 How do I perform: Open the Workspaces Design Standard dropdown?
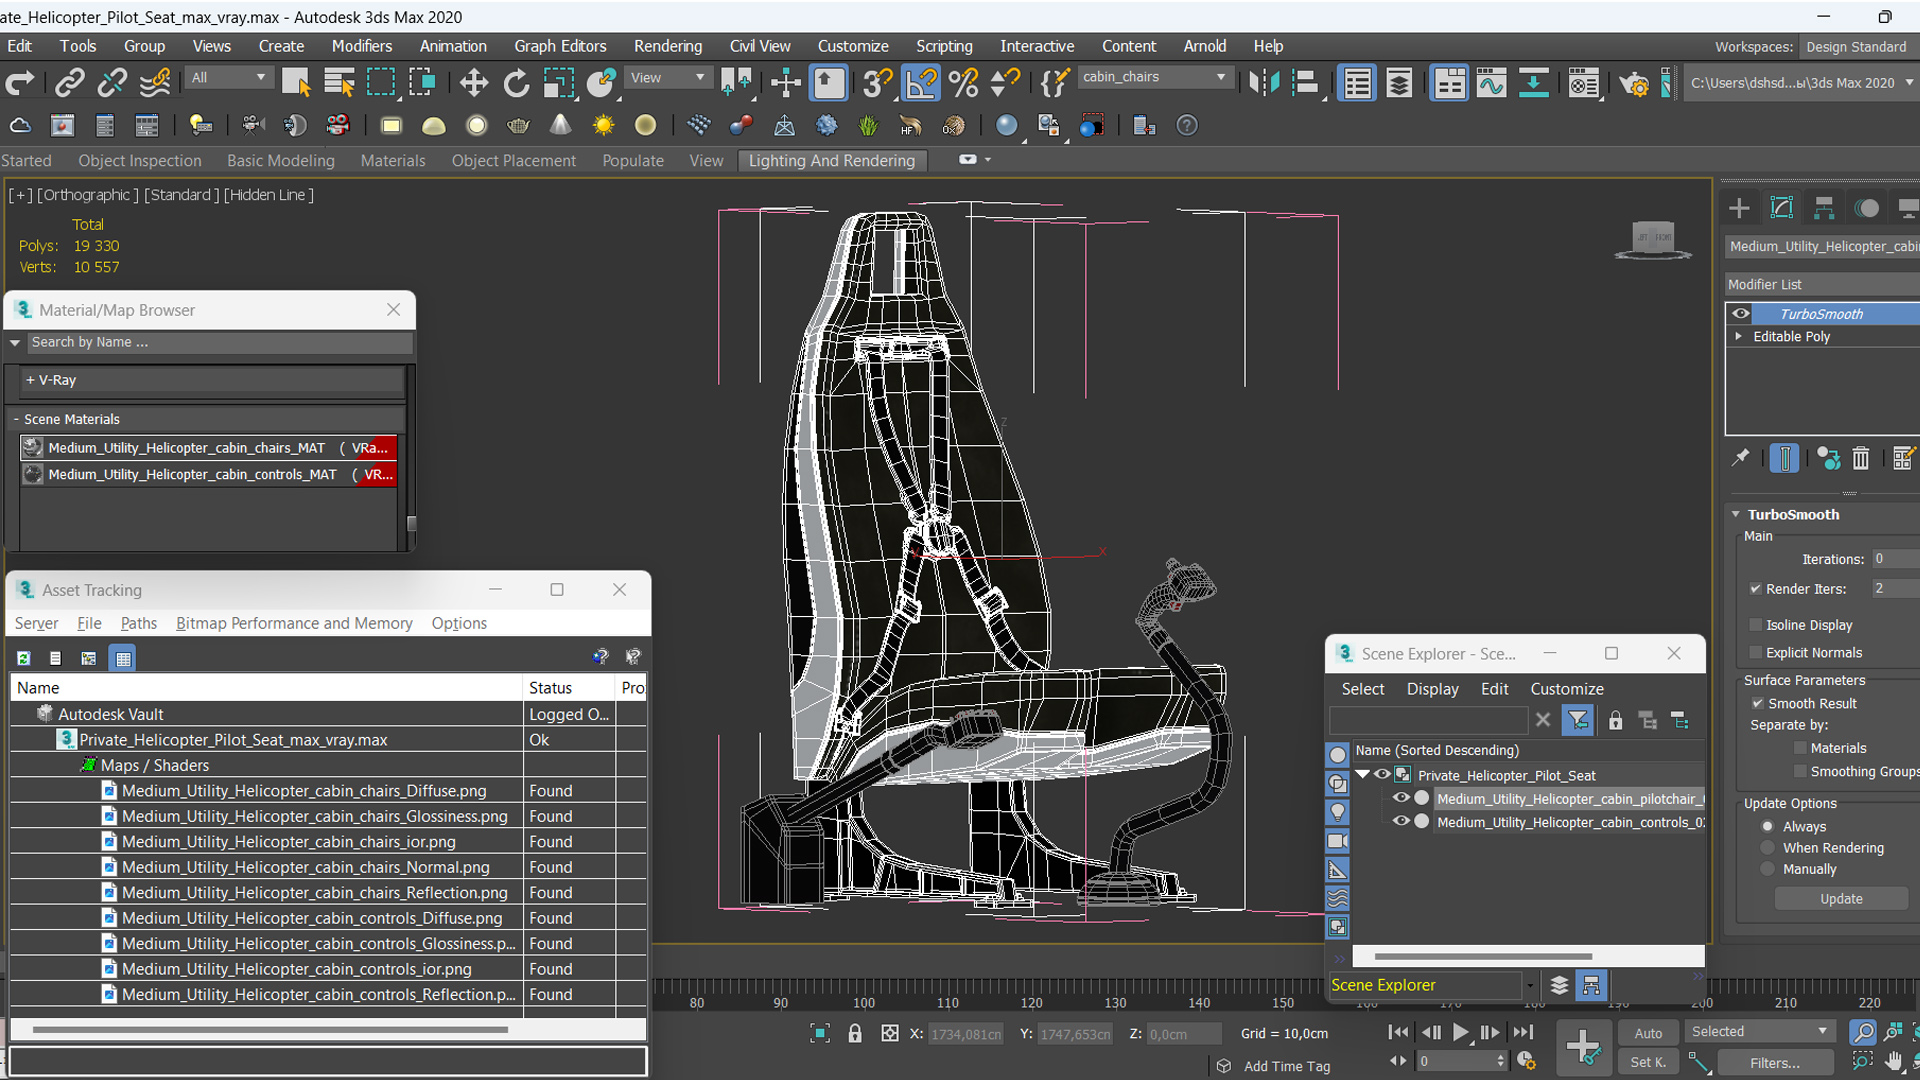click(x=1858, y=47)
